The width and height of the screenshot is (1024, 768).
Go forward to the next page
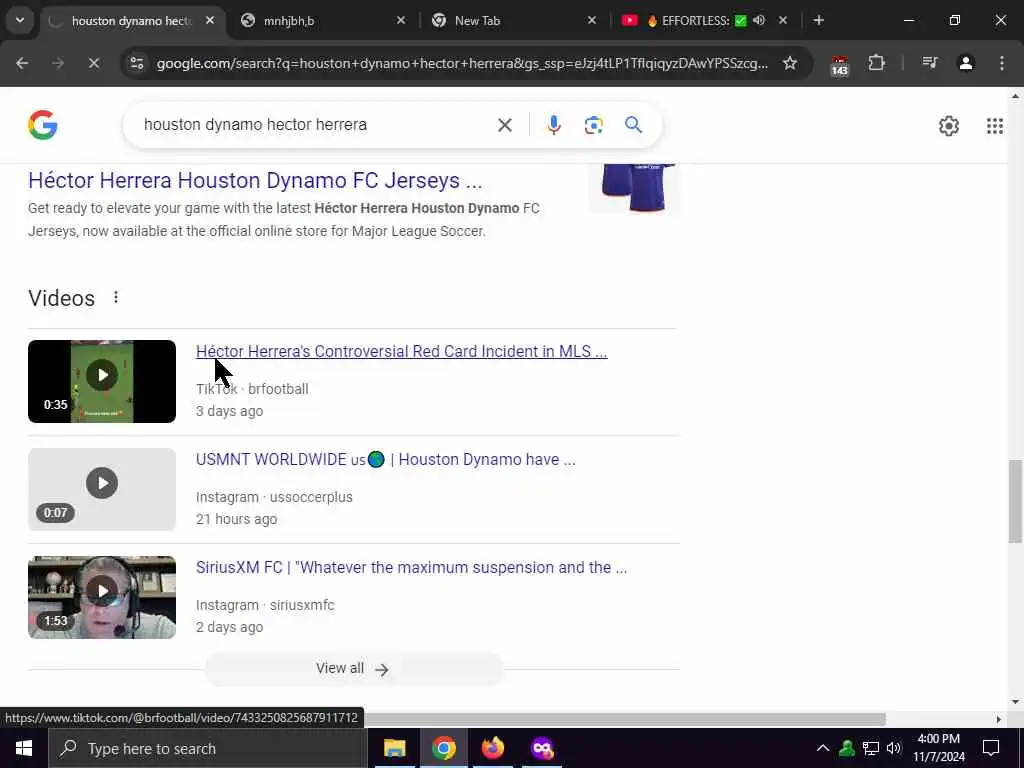click(x=58, y=63)
